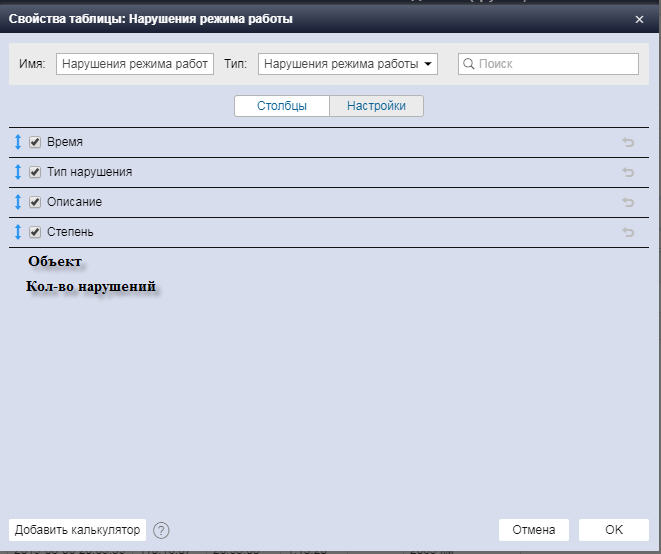Click undo arrow on the Степень row
661x554 pixels.
coord(628,232)
